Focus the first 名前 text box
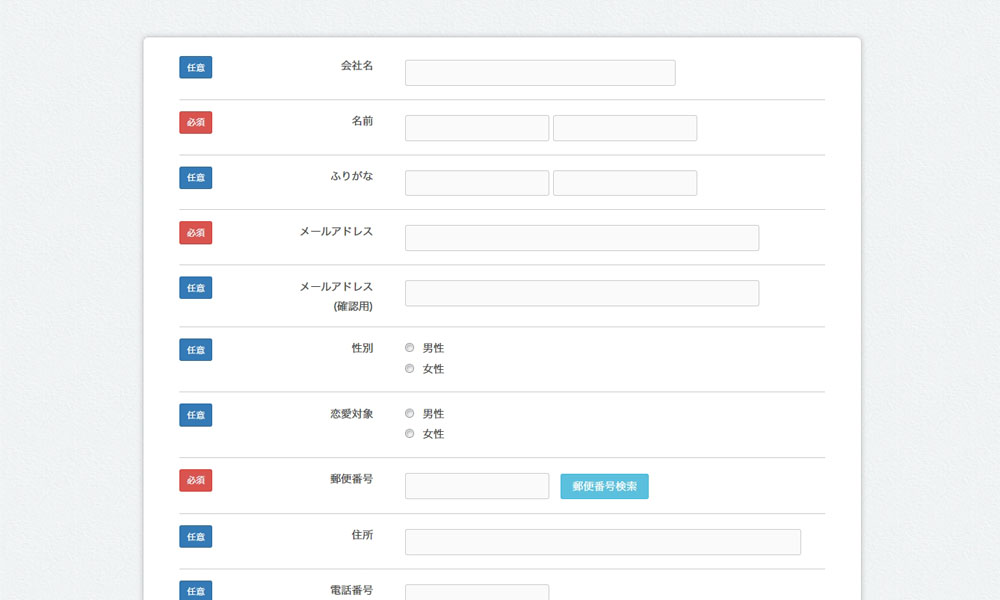The height and width of the screenshot is (600, 1000). coord(477,128)
